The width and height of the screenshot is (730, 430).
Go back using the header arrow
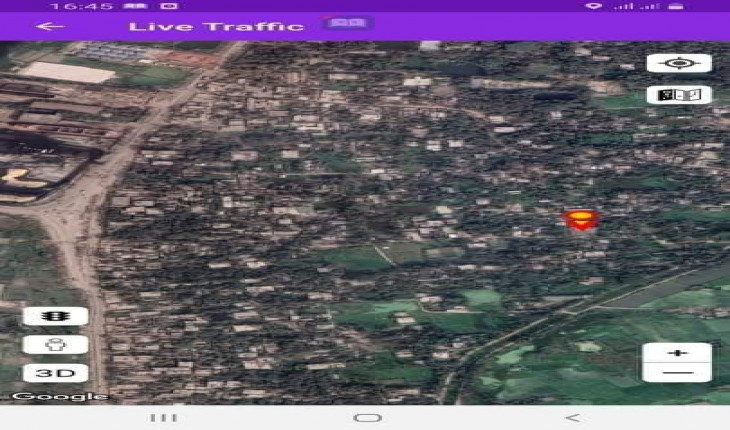49,26
